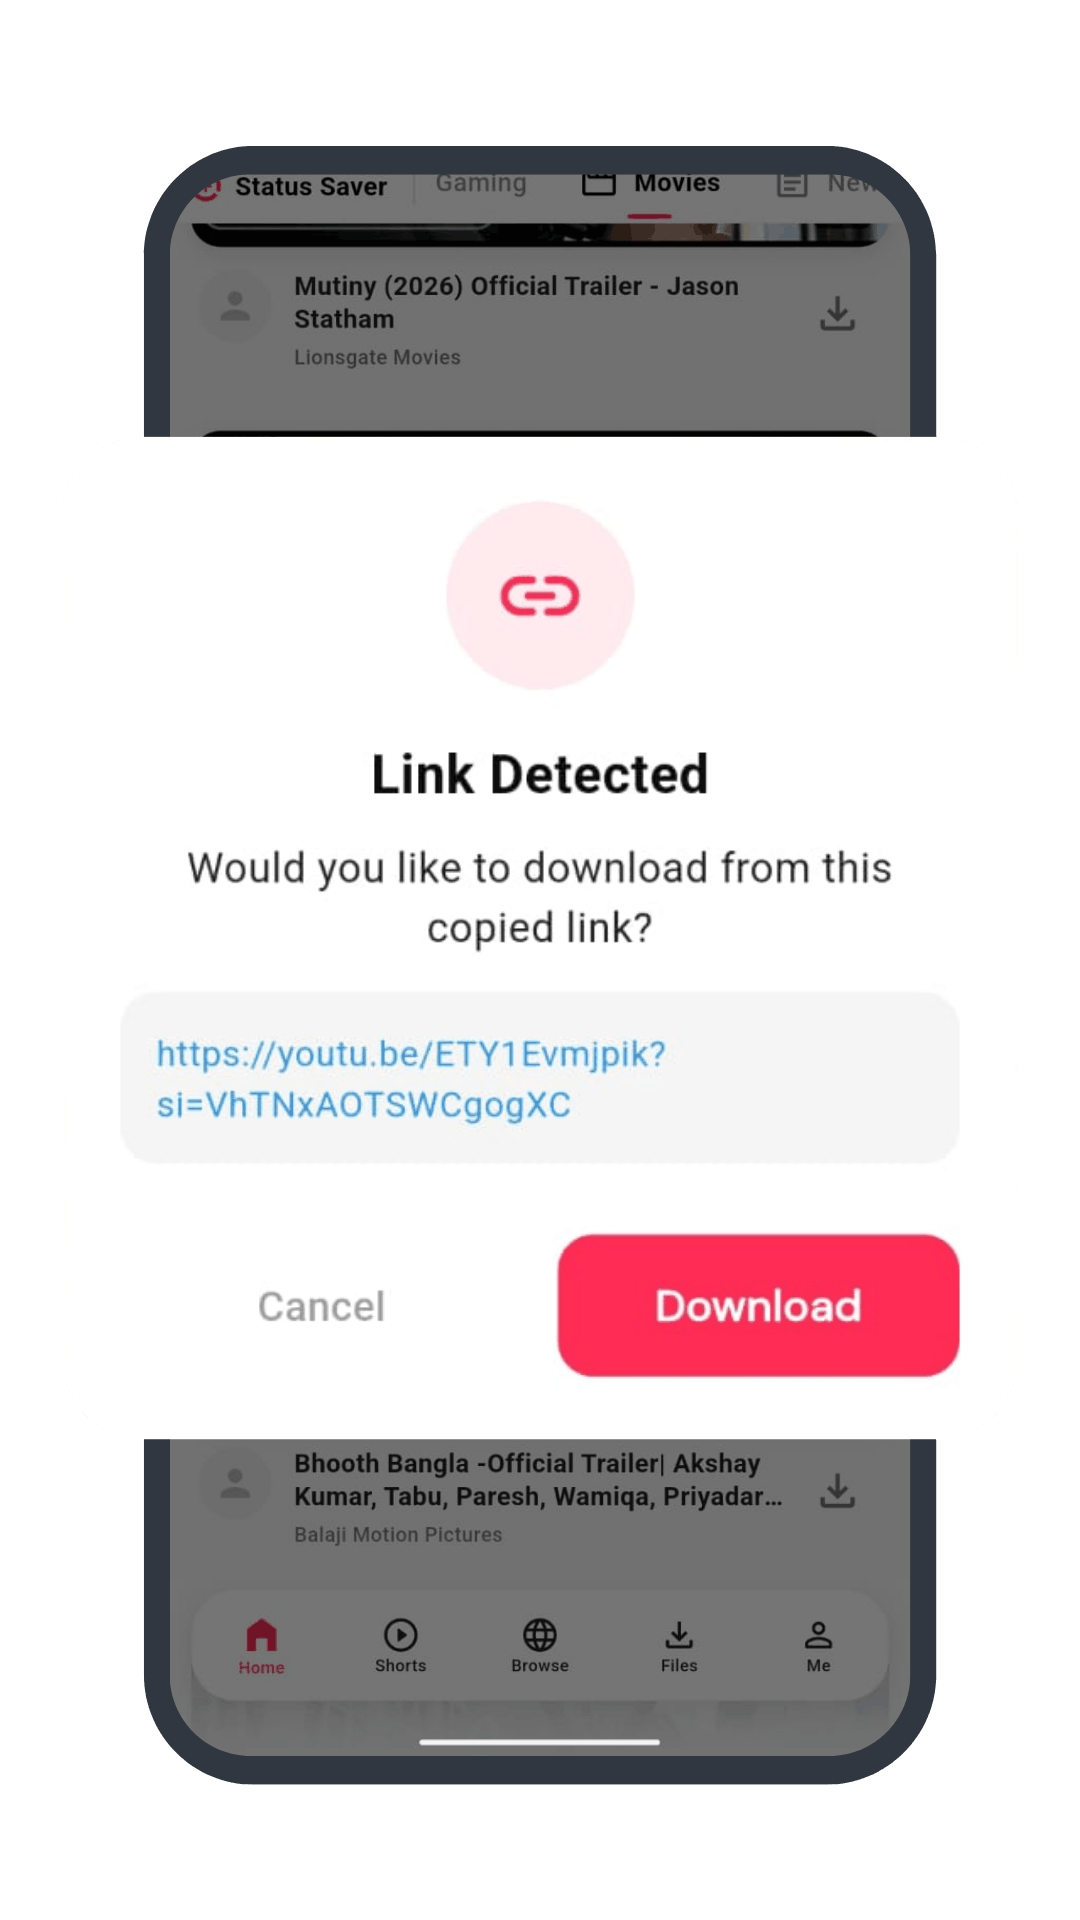The height and width of the screenshot is (1920, 1080).
Task: Open the copied youtu.be link
Action: click(411, 1079)
